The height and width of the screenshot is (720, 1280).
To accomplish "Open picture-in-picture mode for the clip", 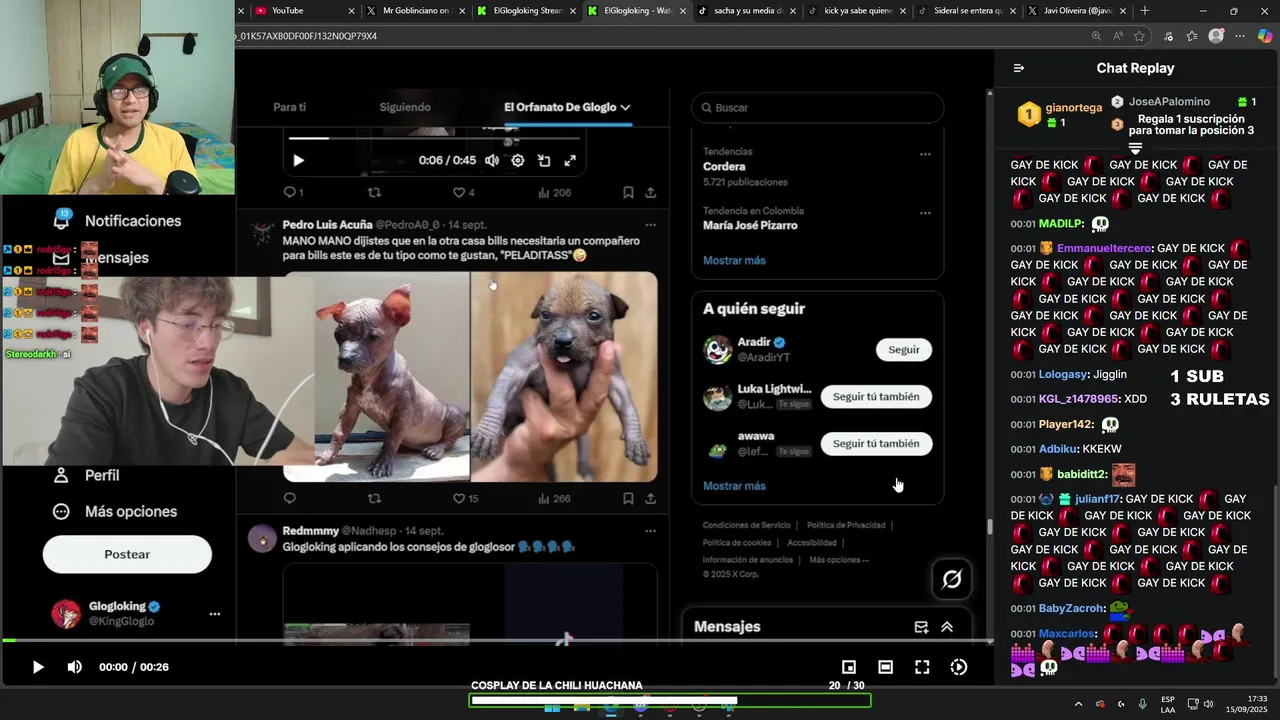I will [x=848, y=667].
